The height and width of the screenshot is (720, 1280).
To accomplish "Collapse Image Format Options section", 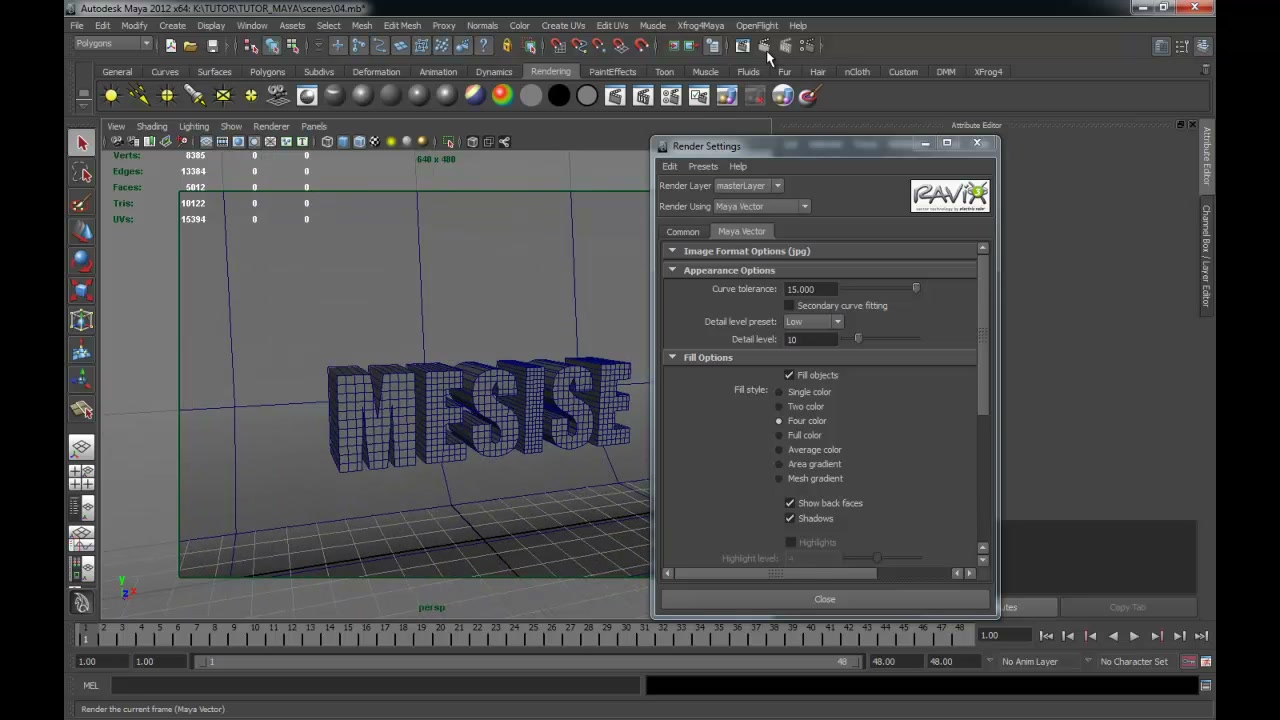I will 672,251.
